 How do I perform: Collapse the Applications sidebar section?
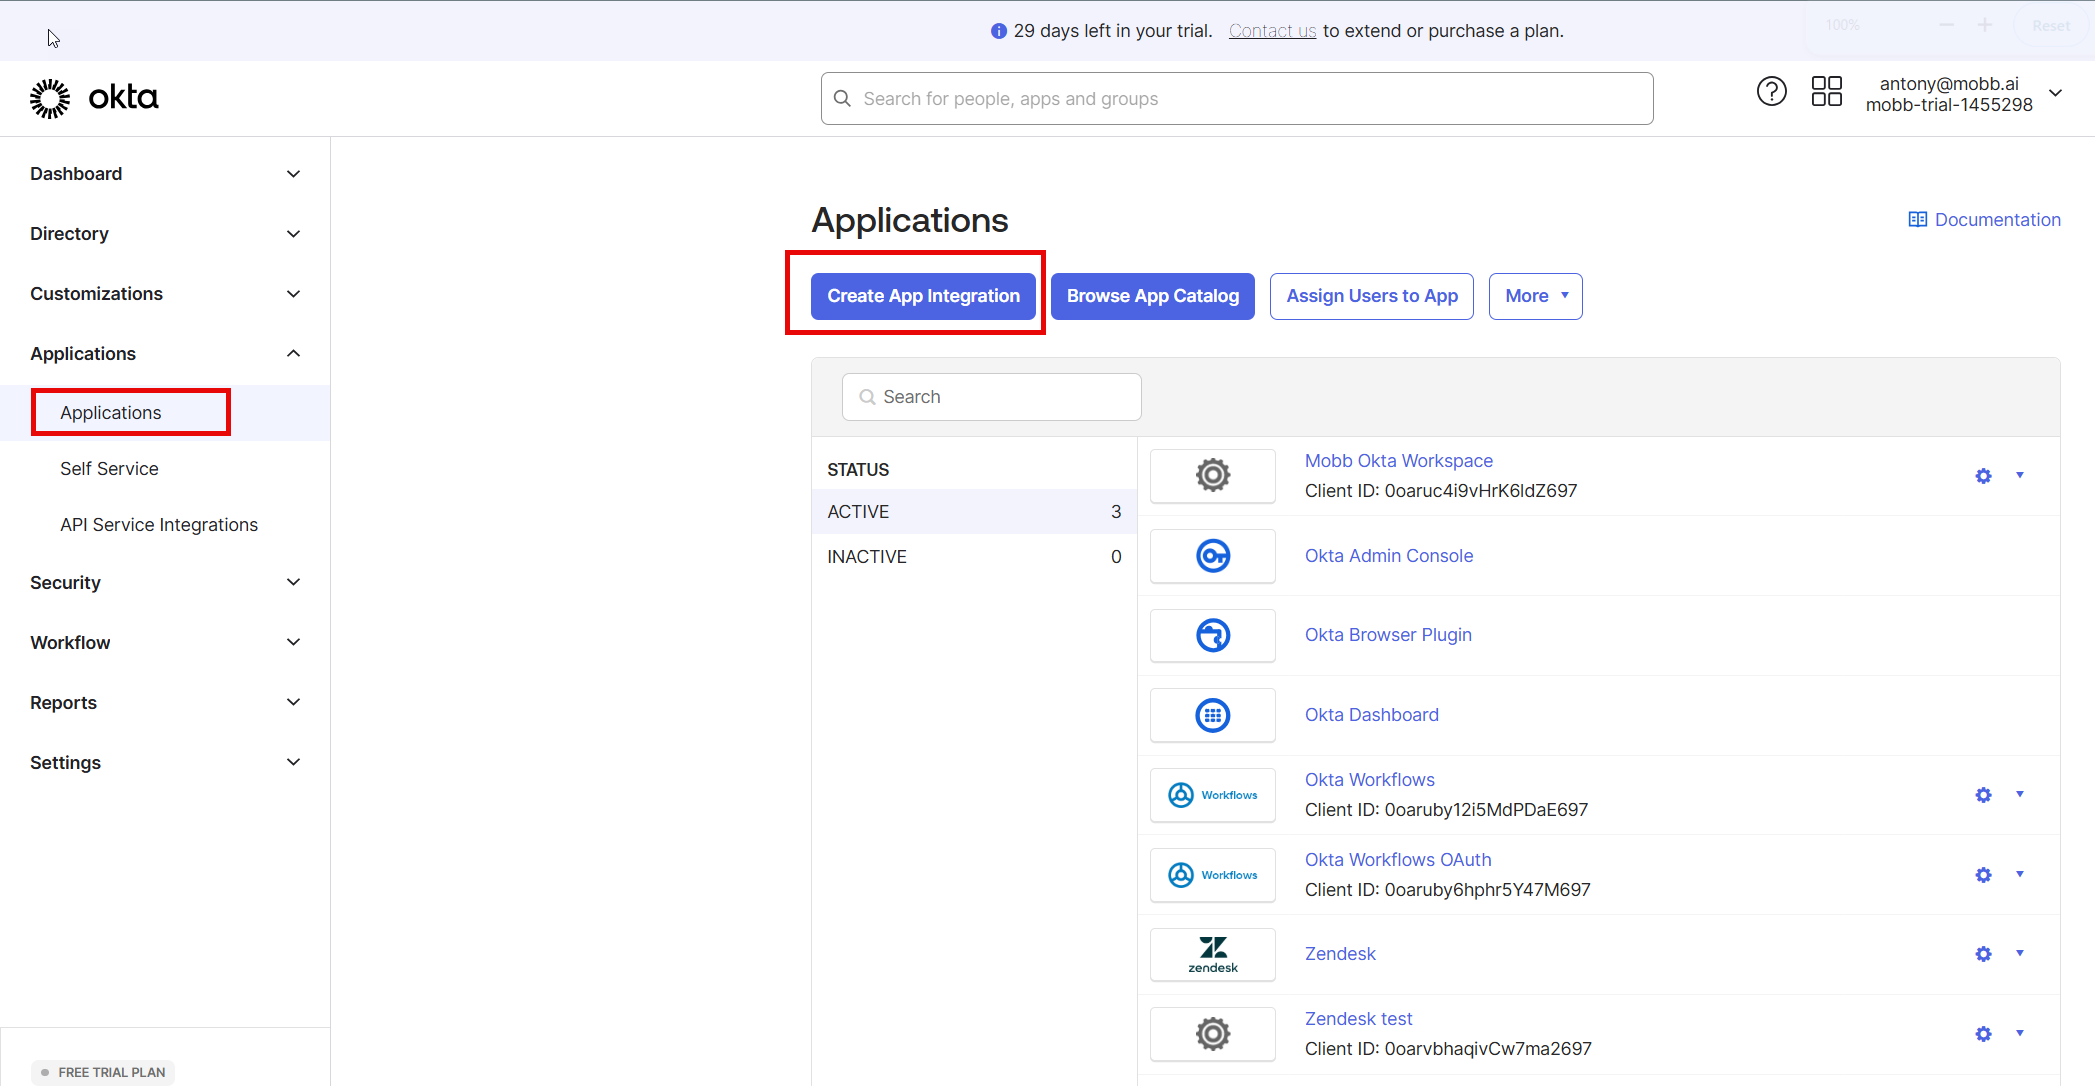[293, 353]
